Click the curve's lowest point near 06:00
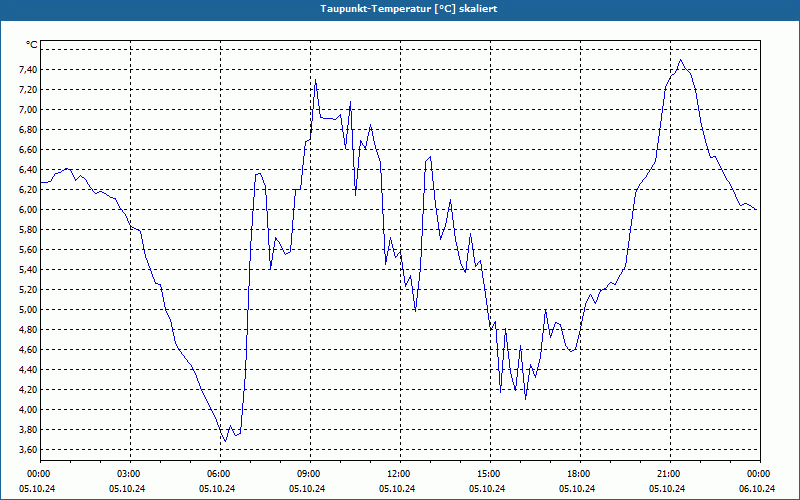The image size is (800, 500). point(225,441)
